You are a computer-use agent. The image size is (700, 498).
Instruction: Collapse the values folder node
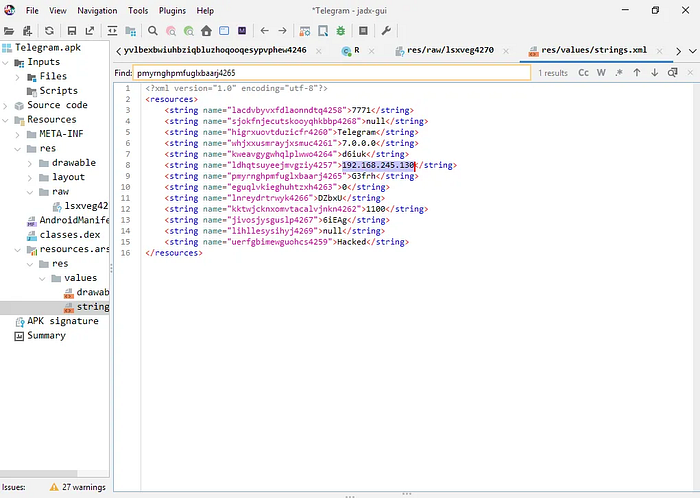pos(42,278)
